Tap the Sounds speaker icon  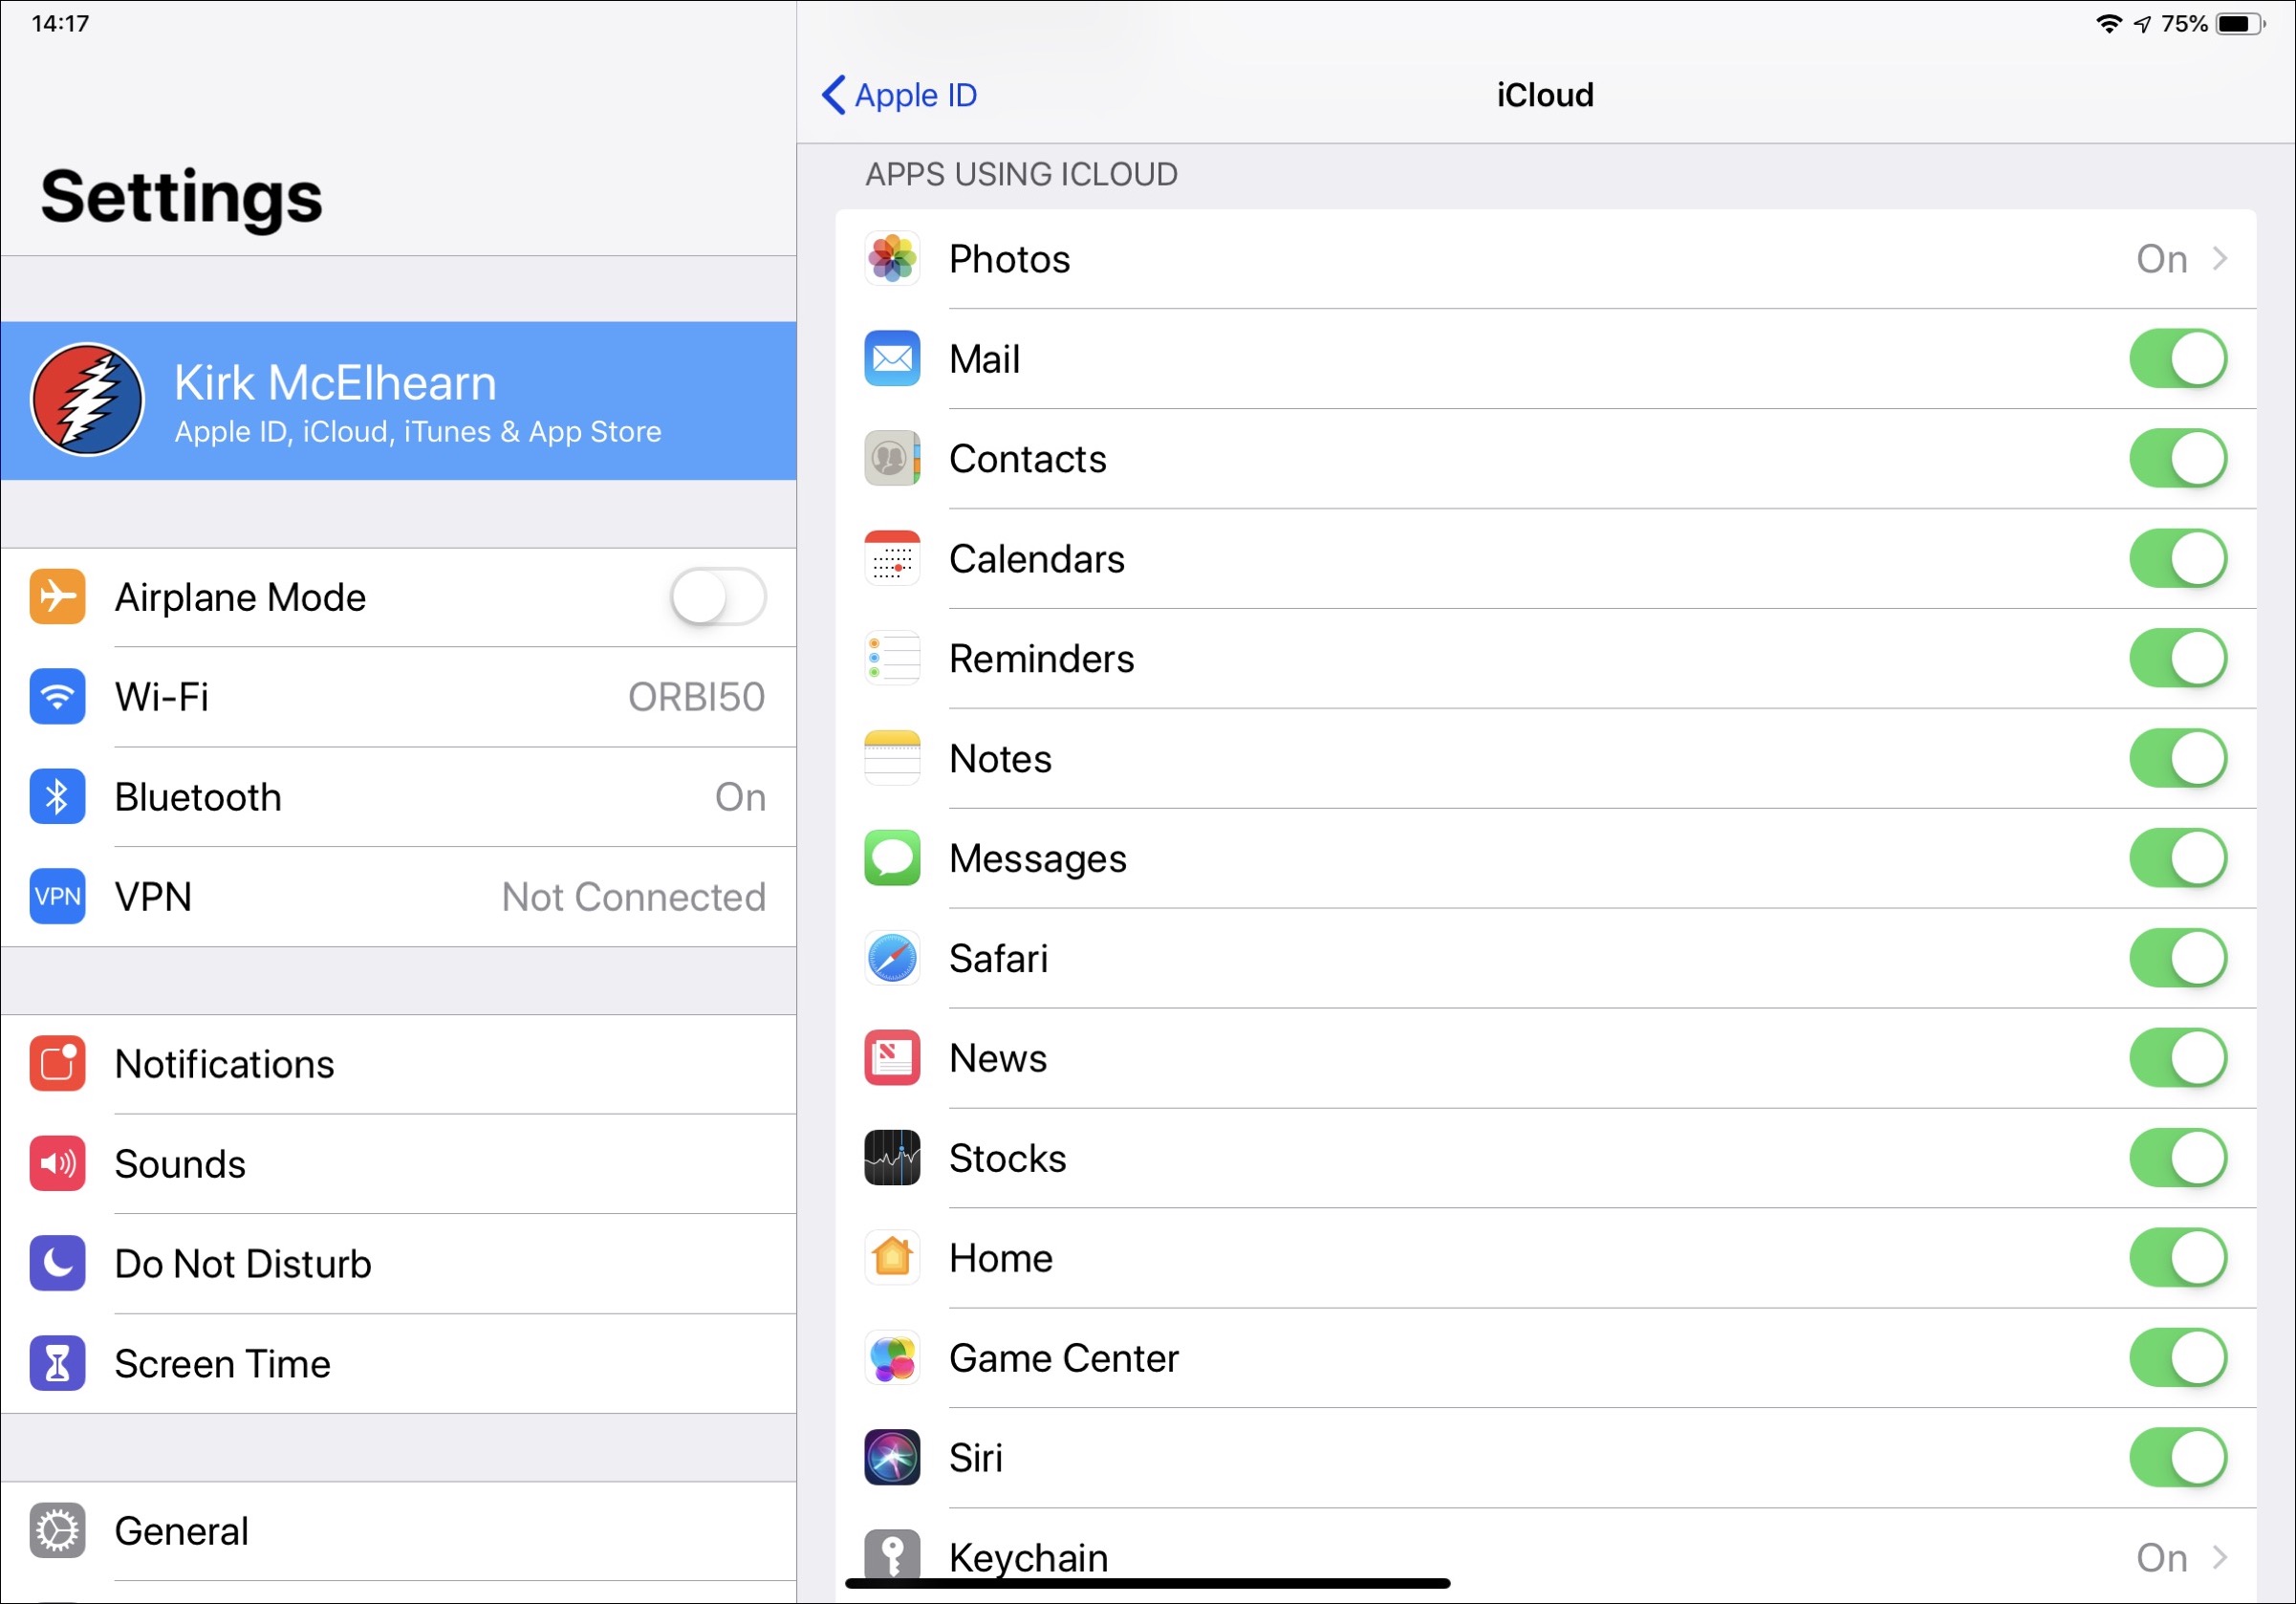57,1164
